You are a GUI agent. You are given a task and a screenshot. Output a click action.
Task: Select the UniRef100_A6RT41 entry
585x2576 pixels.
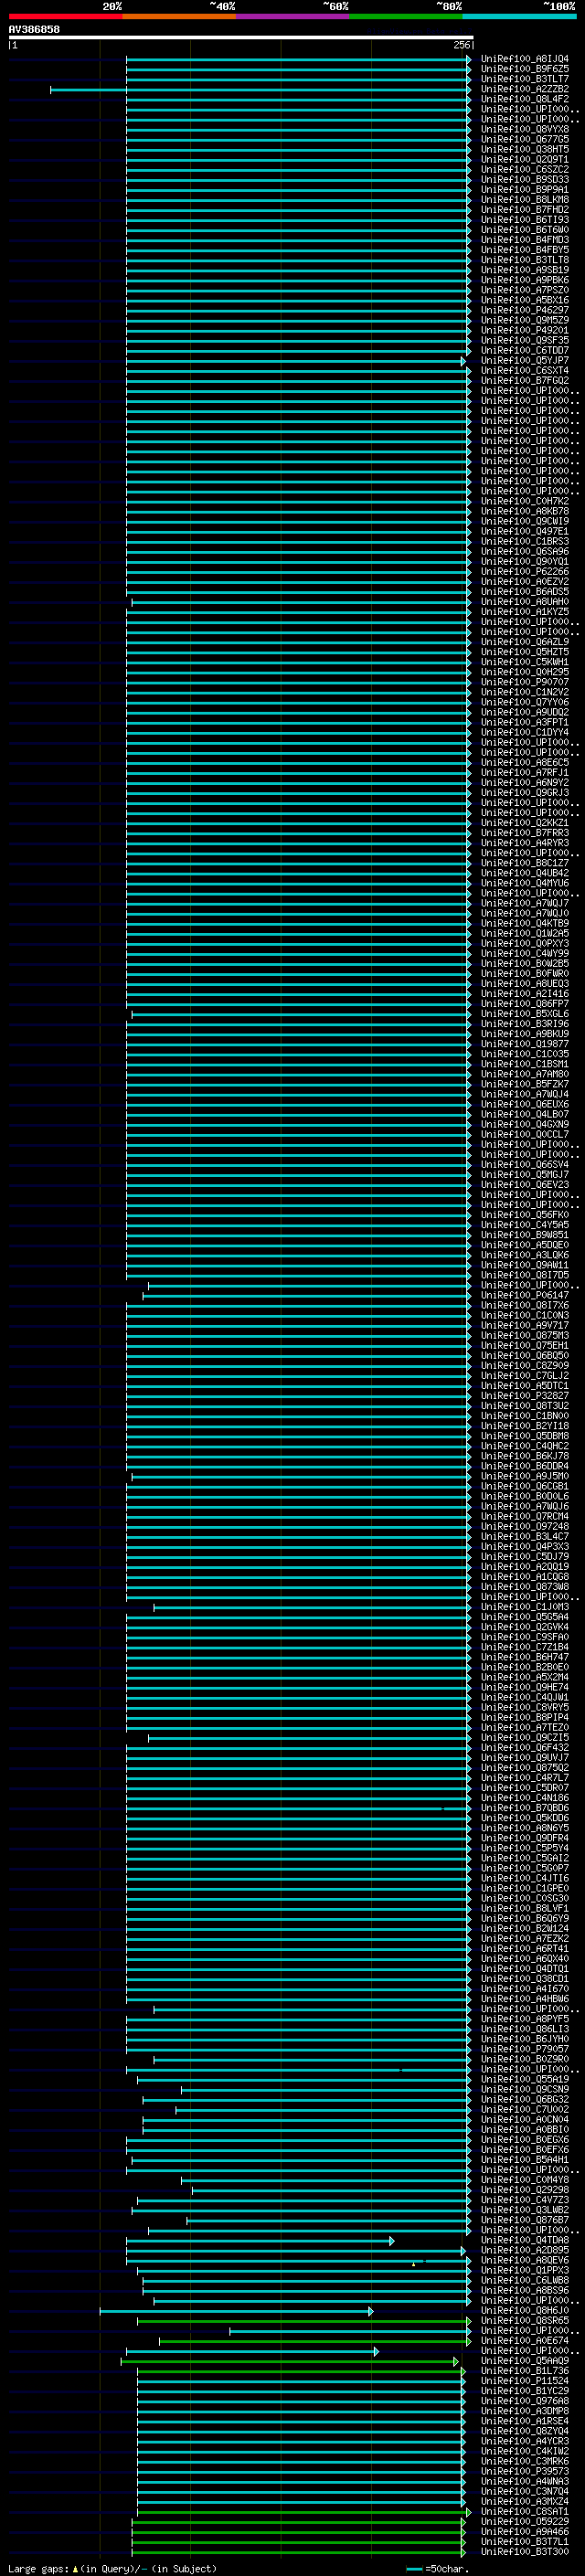524,1948
